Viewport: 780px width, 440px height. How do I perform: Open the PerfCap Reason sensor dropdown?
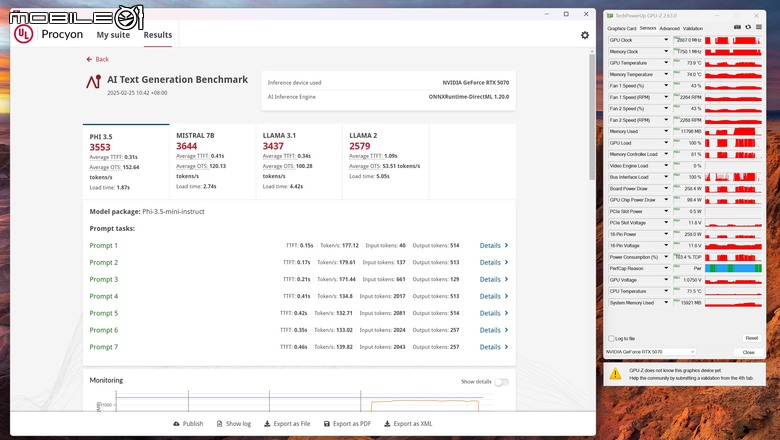point(666,268)
